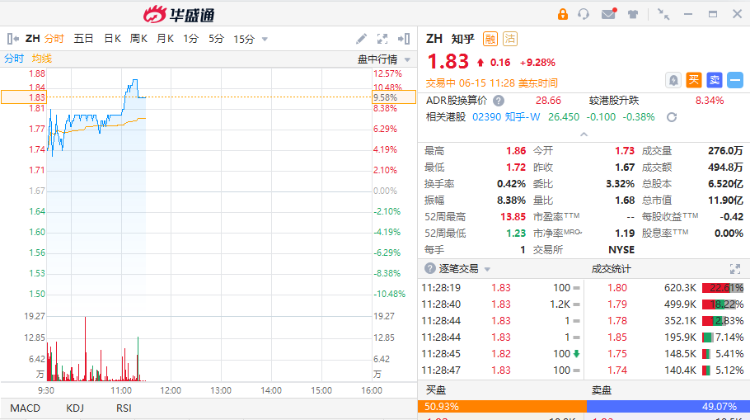
Task: Open tick trades help question icon
Action: coord(430,268)
